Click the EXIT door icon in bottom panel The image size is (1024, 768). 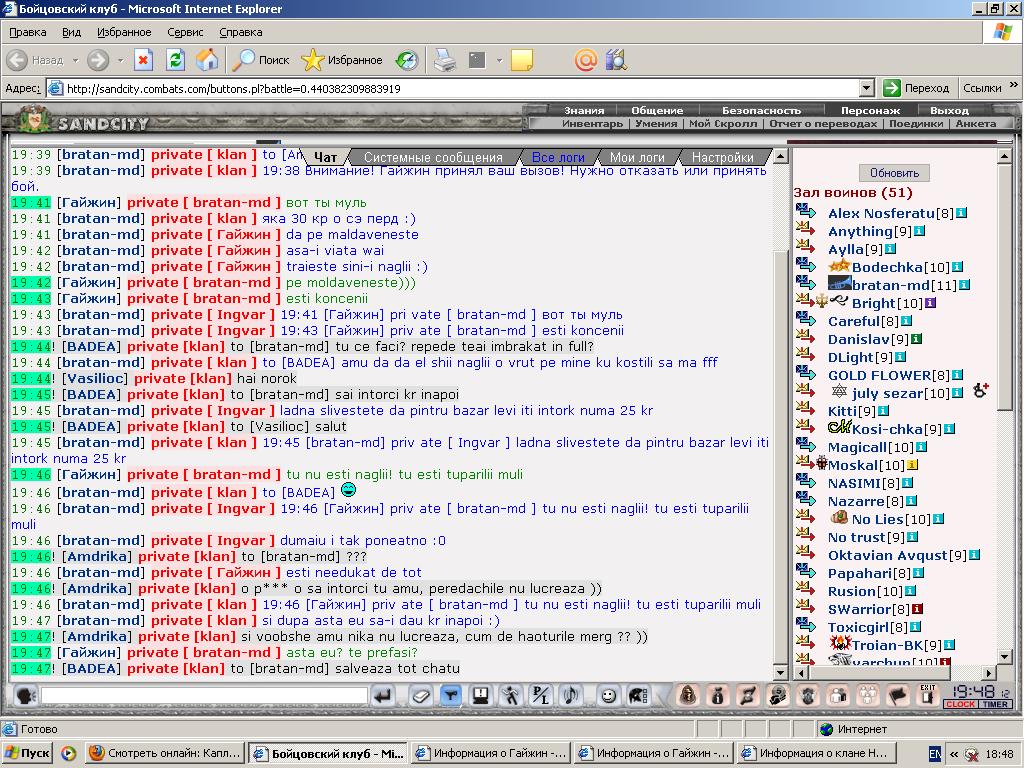pyautogui.click(x=927, y=696)
